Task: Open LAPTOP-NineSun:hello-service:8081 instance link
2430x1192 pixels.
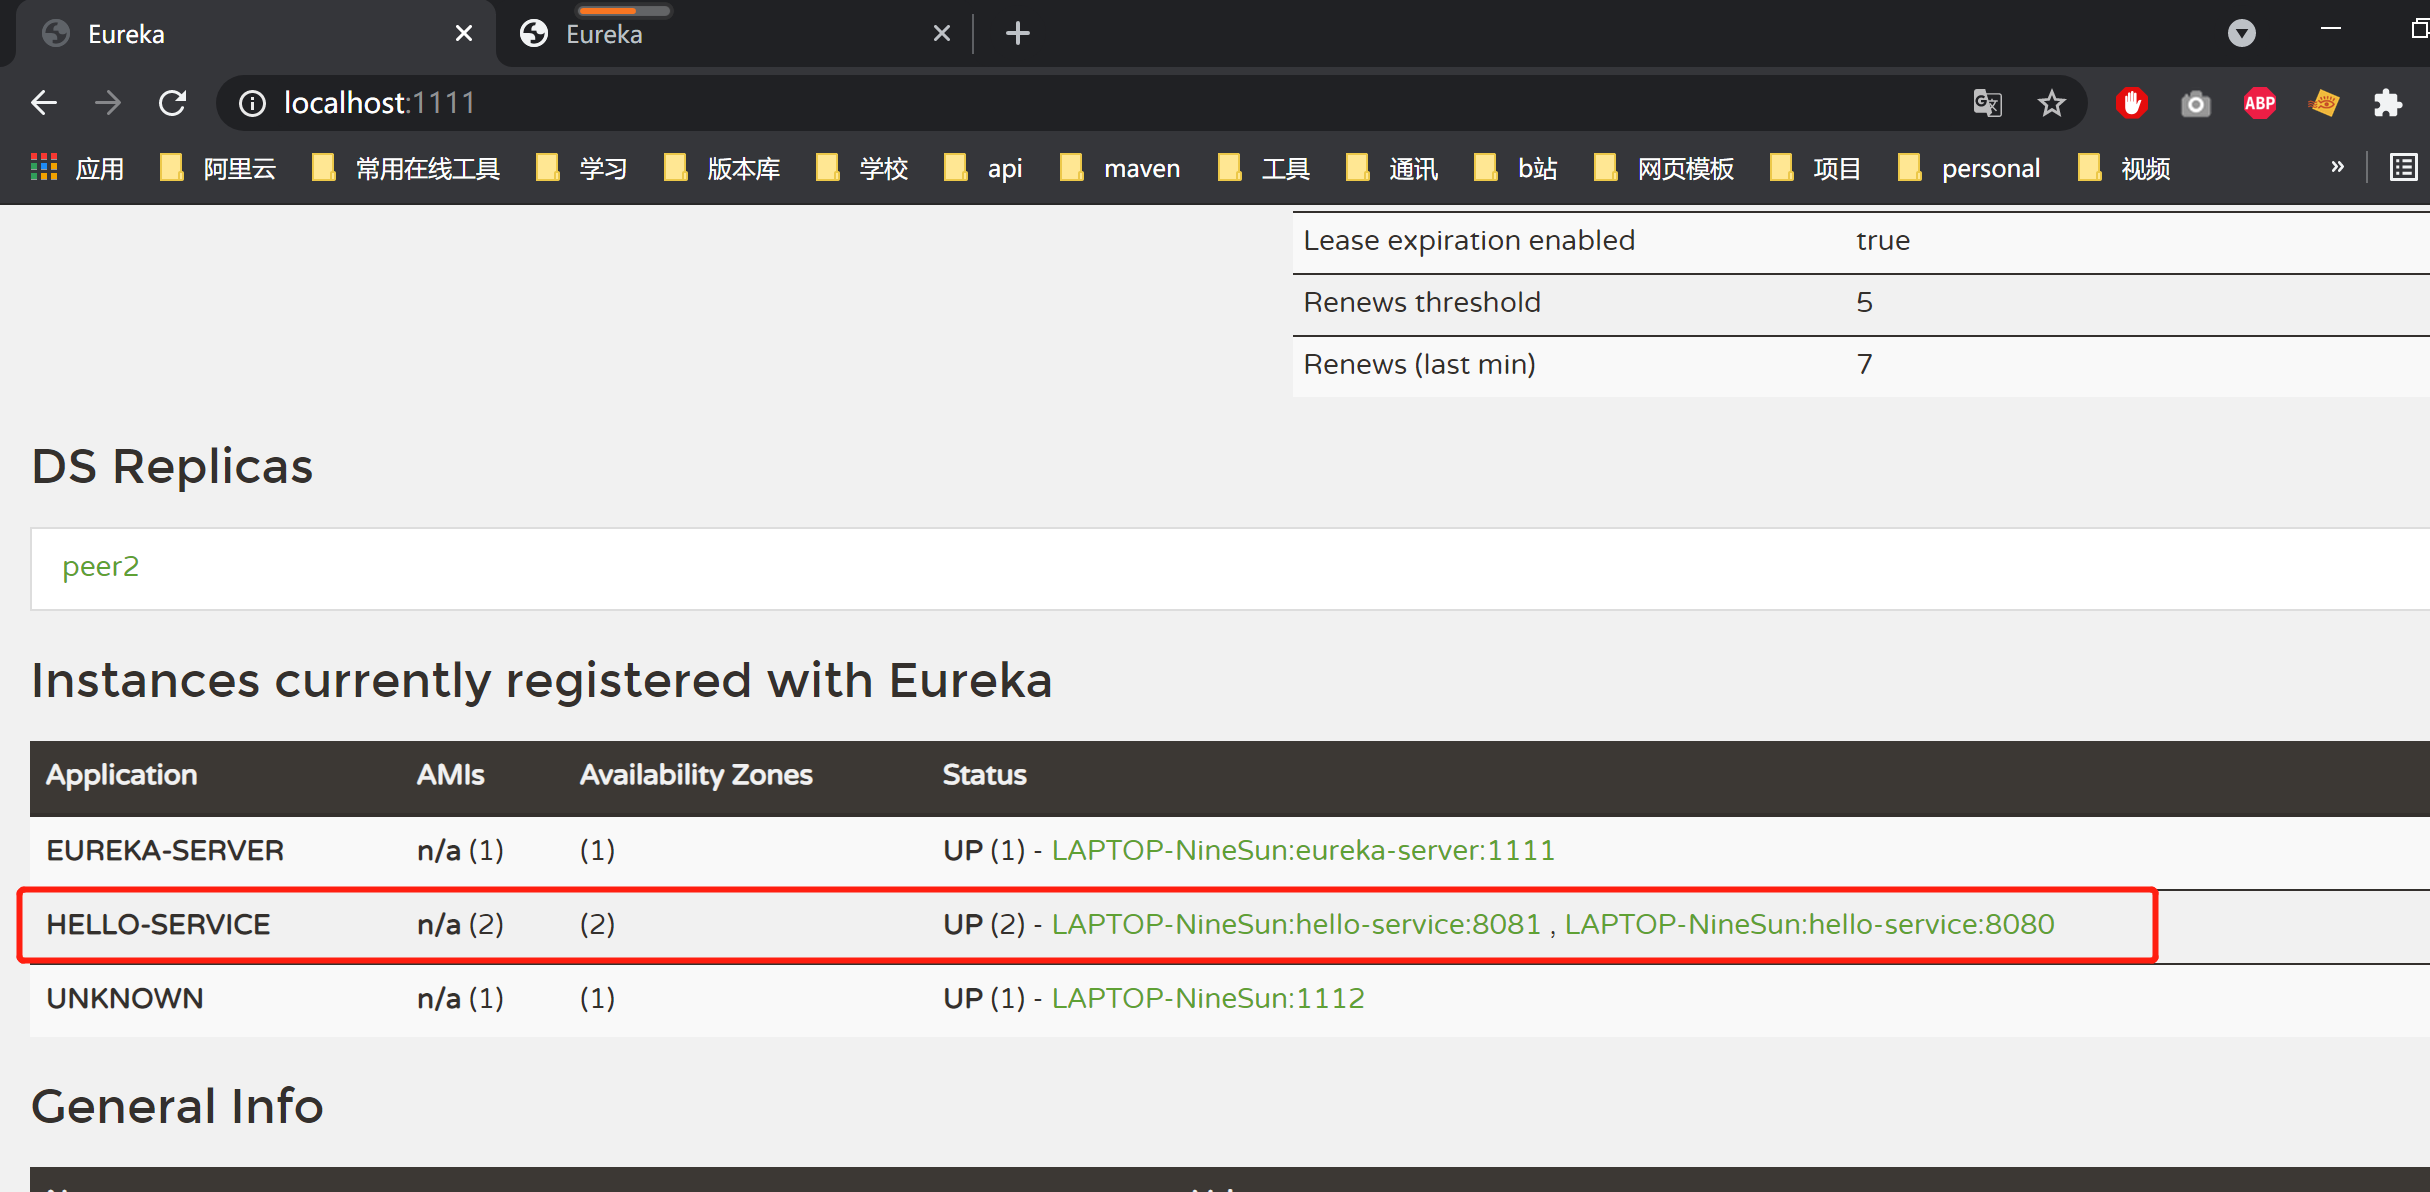Action: 1296,924
